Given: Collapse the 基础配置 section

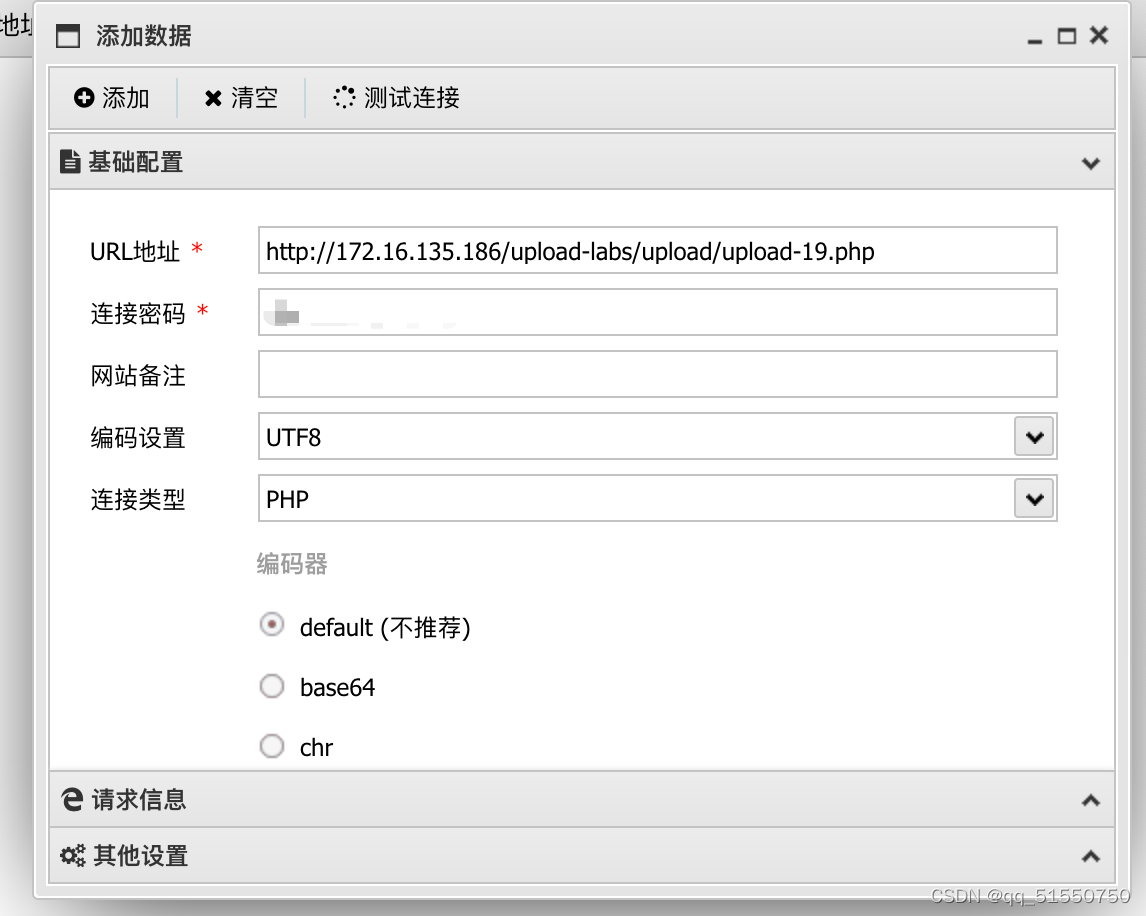Looking at the screenshot, I should 1090,162.
